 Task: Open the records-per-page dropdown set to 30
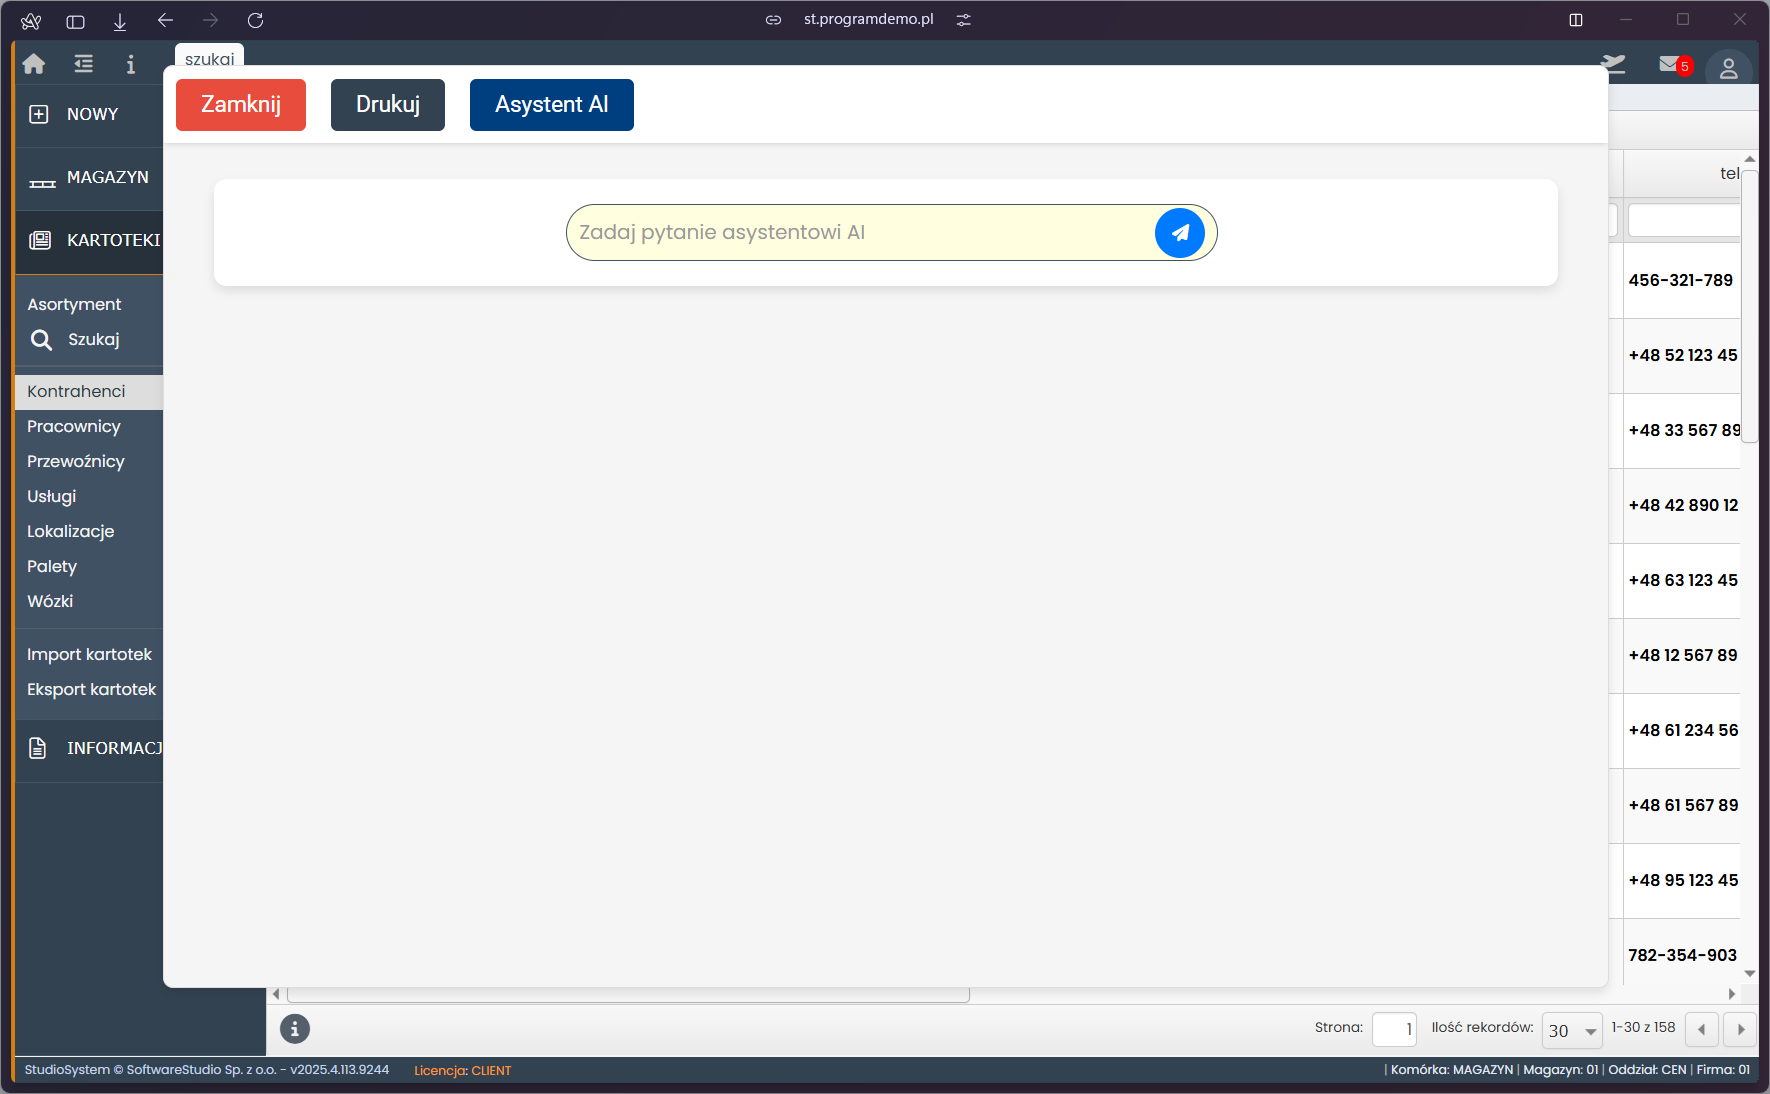(x=1571, y=1030)
